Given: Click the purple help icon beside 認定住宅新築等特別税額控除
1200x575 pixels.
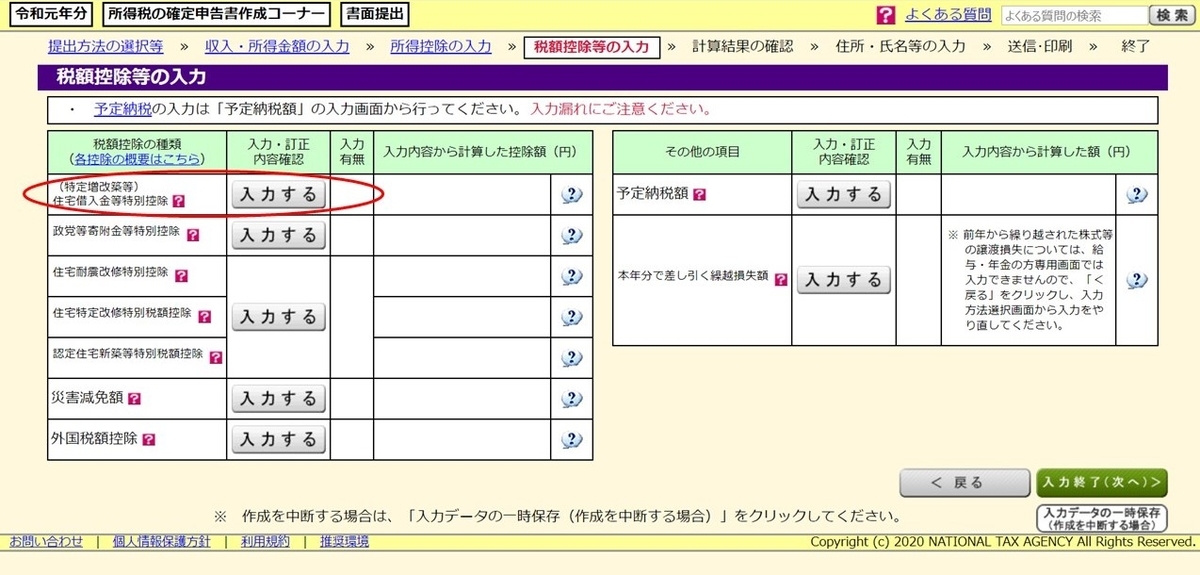Looking at the screenshot, I should 216,357.
